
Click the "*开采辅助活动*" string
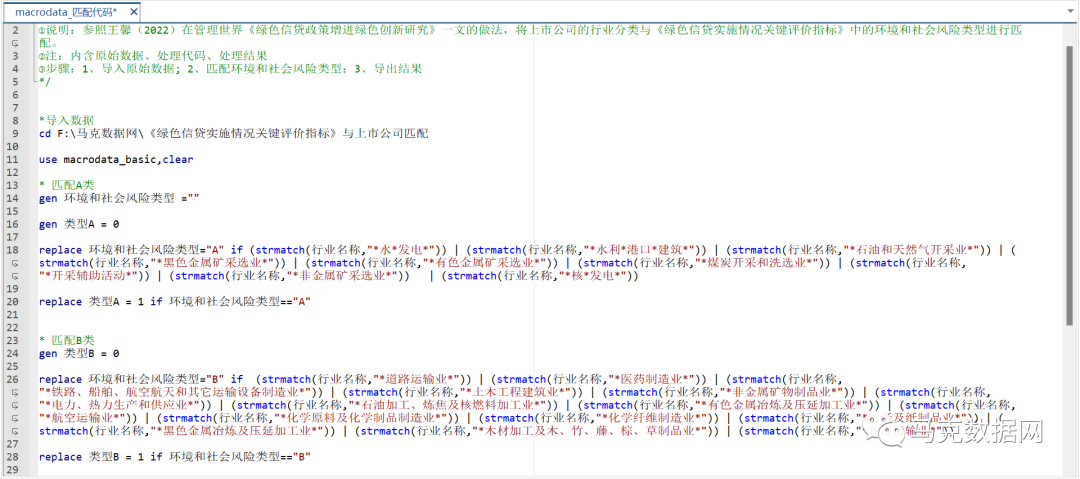pyautogui.click(x=88, y=277)
